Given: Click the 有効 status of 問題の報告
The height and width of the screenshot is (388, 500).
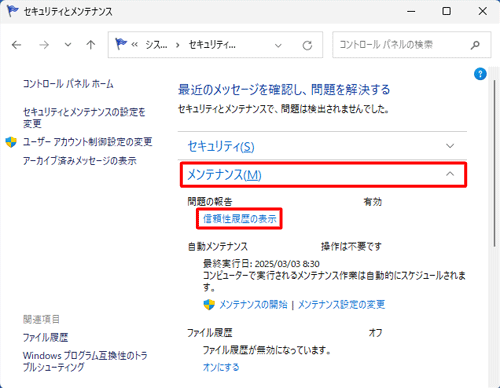Looking at the screenshot, I should pyautogui.click(x=373, y=202).
